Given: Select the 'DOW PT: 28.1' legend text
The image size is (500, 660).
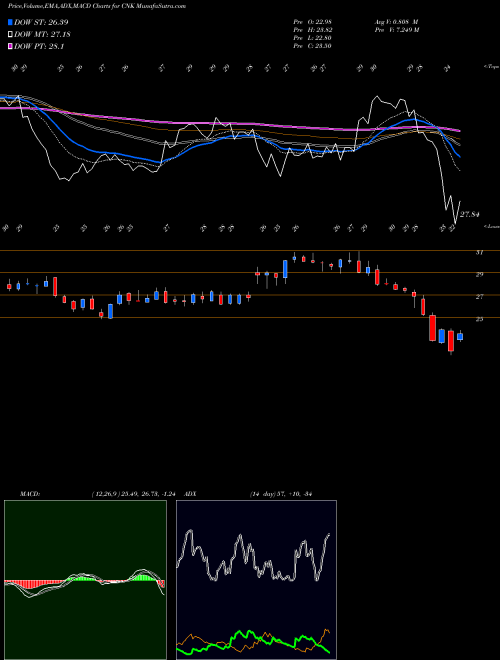Looking at the screenshot, I should [39, 47].
